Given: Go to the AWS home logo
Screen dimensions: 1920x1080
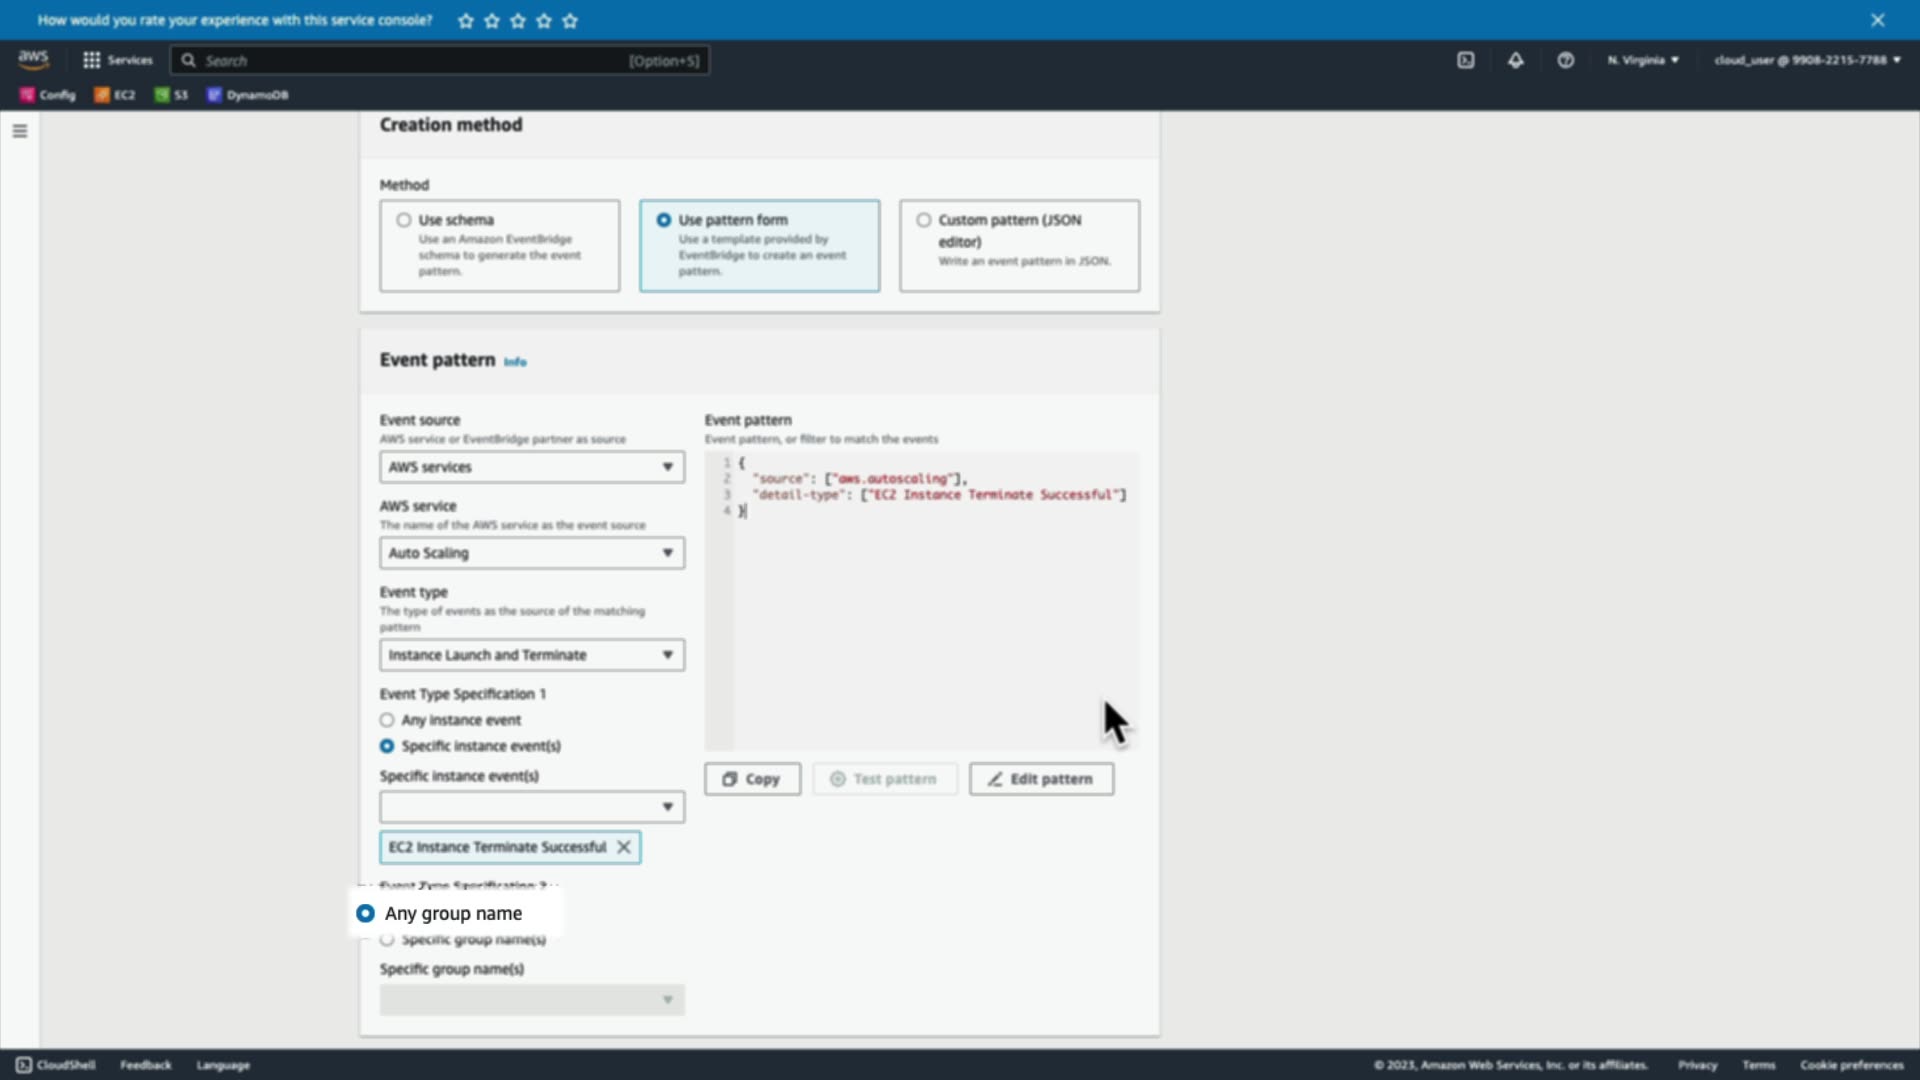Looking at the screenshot, I should (x=33, y=60).
